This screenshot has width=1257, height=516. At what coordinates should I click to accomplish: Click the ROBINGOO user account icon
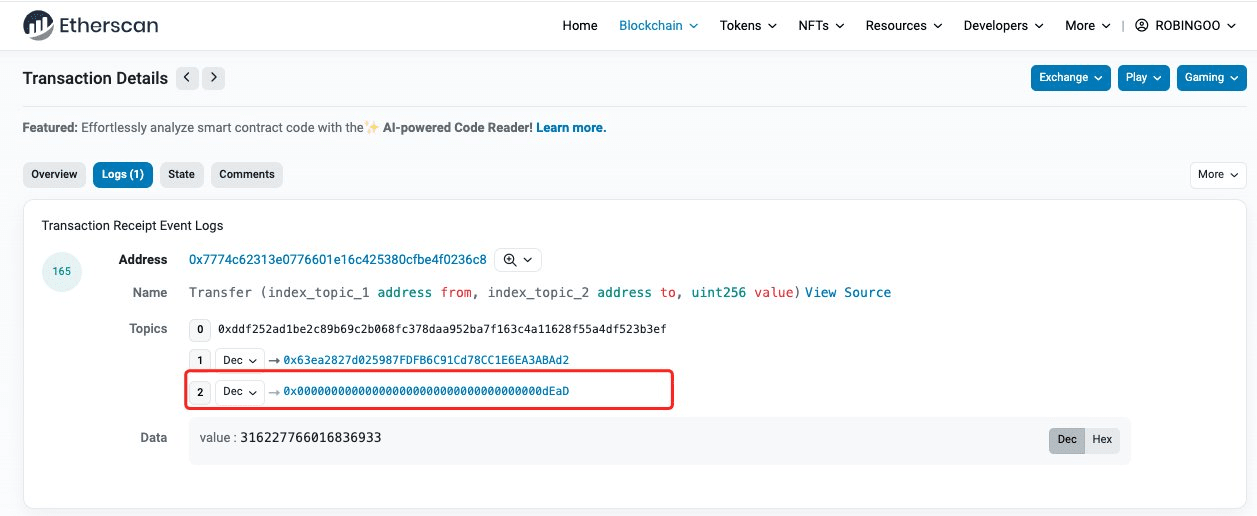(x=1141, y=26)
